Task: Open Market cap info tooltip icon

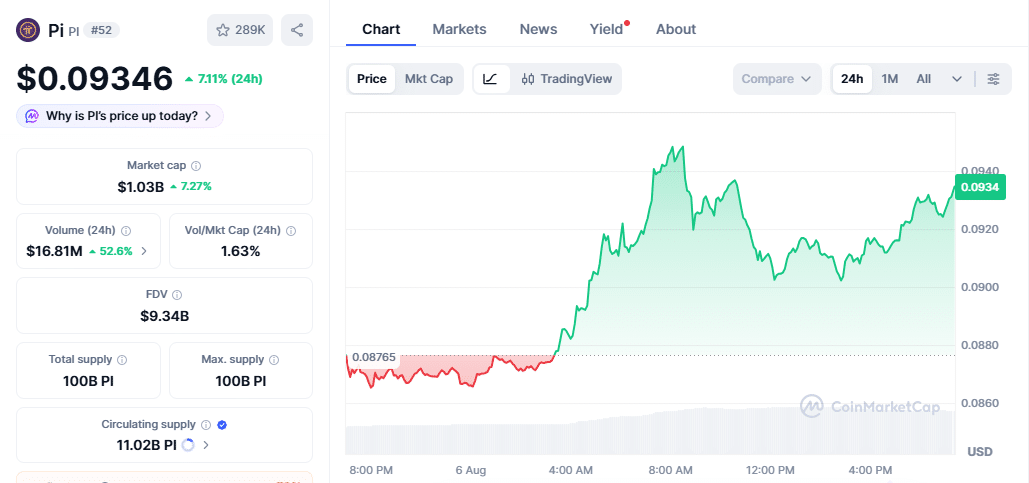Action: (x=196, y=166)
